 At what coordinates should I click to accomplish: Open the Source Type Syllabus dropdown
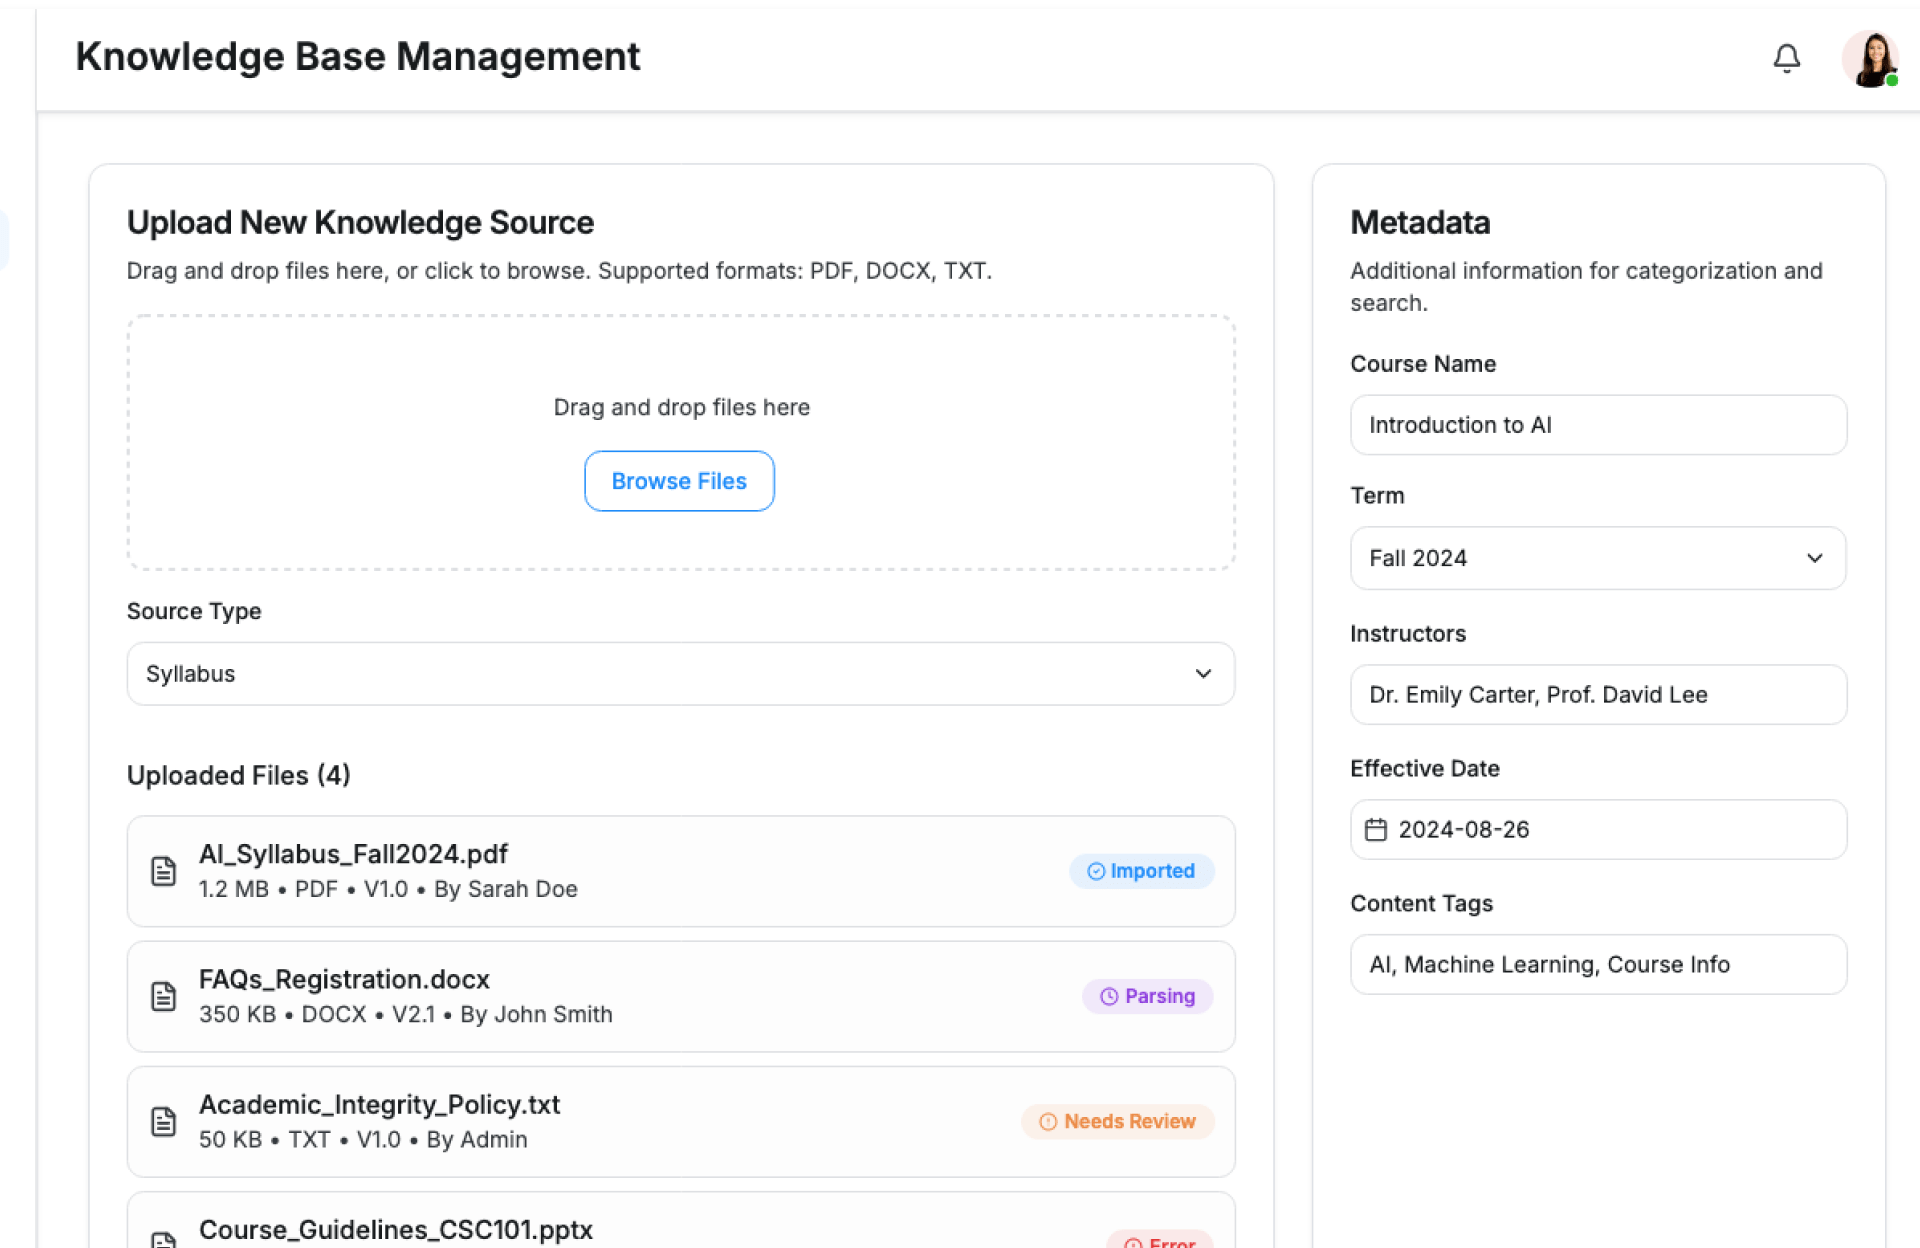point(680,674)
